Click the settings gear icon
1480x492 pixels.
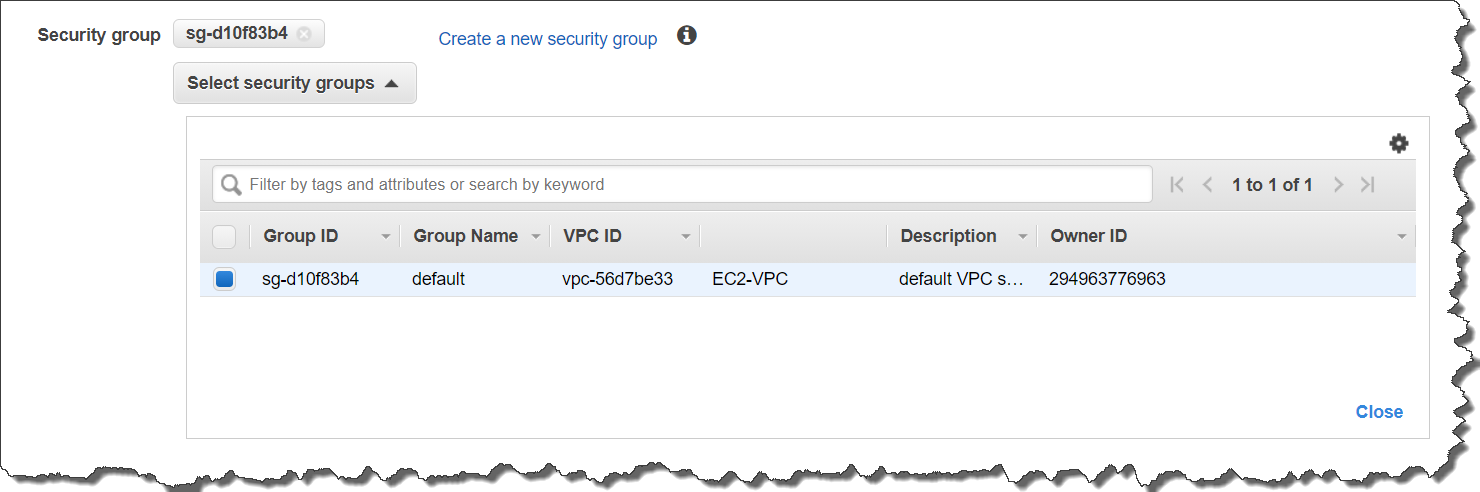click(1398, 144)
